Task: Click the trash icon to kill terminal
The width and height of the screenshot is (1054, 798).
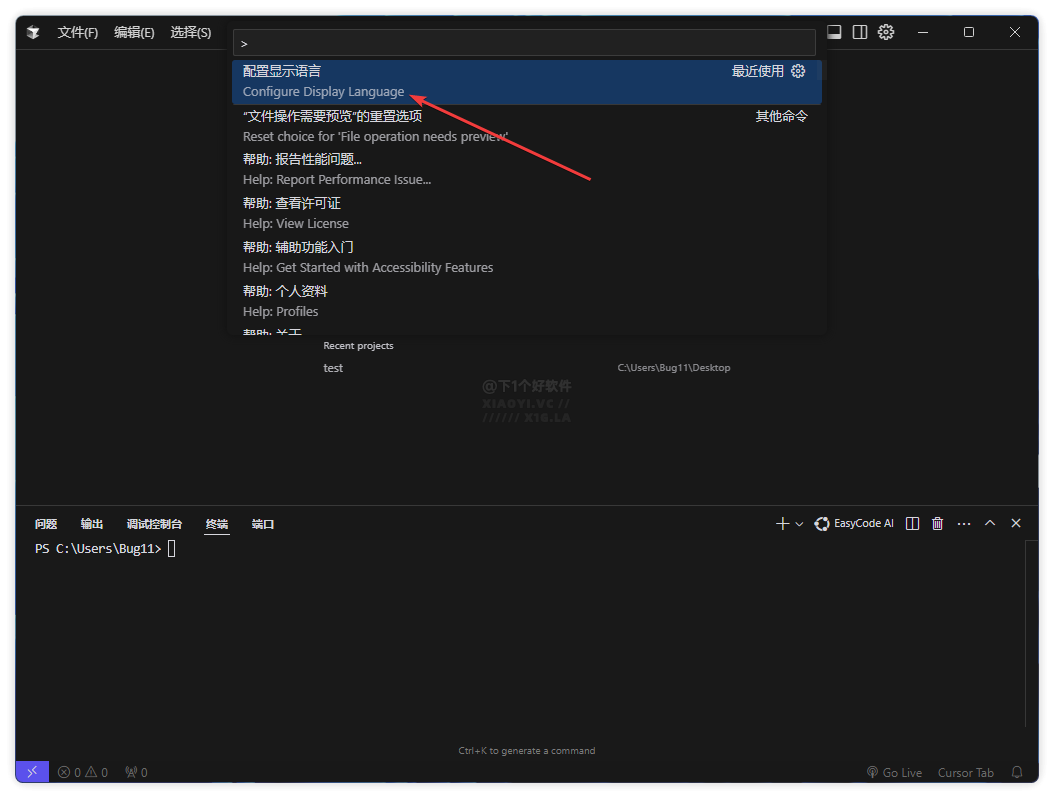Action: tap(938, 523)
